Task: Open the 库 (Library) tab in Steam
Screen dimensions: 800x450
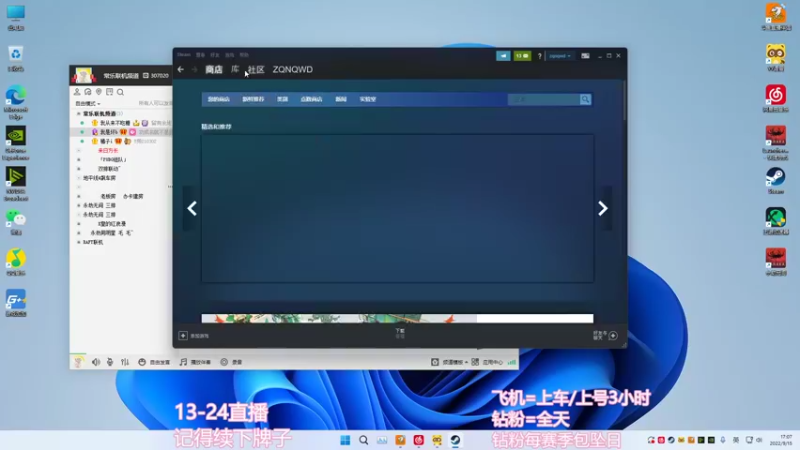Action: pos(235,69)
